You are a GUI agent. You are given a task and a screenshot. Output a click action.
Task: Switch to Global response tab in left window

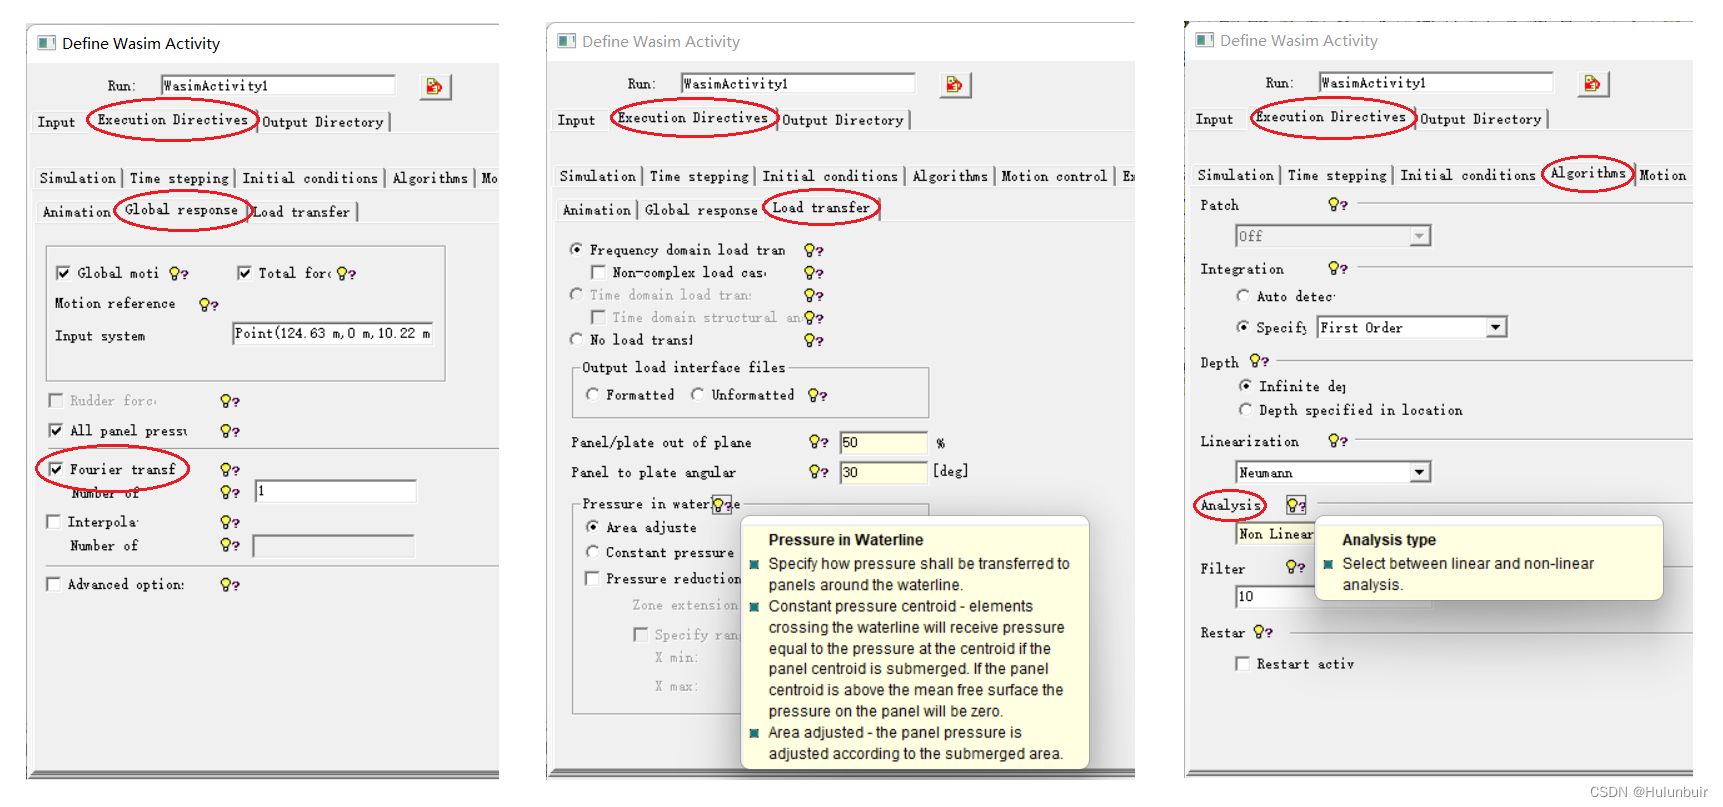(181, 210)
